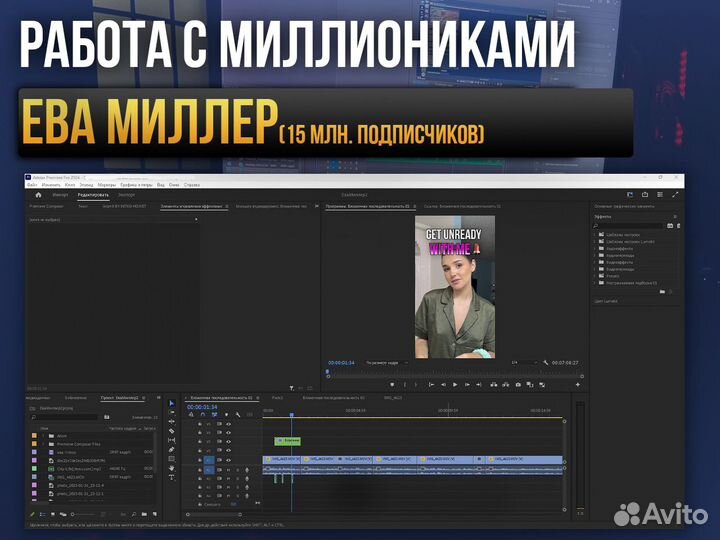The width and height of the screenshot is (720, 540).
Task: Switch to the Экспорт tab
Action: [126, 195]
